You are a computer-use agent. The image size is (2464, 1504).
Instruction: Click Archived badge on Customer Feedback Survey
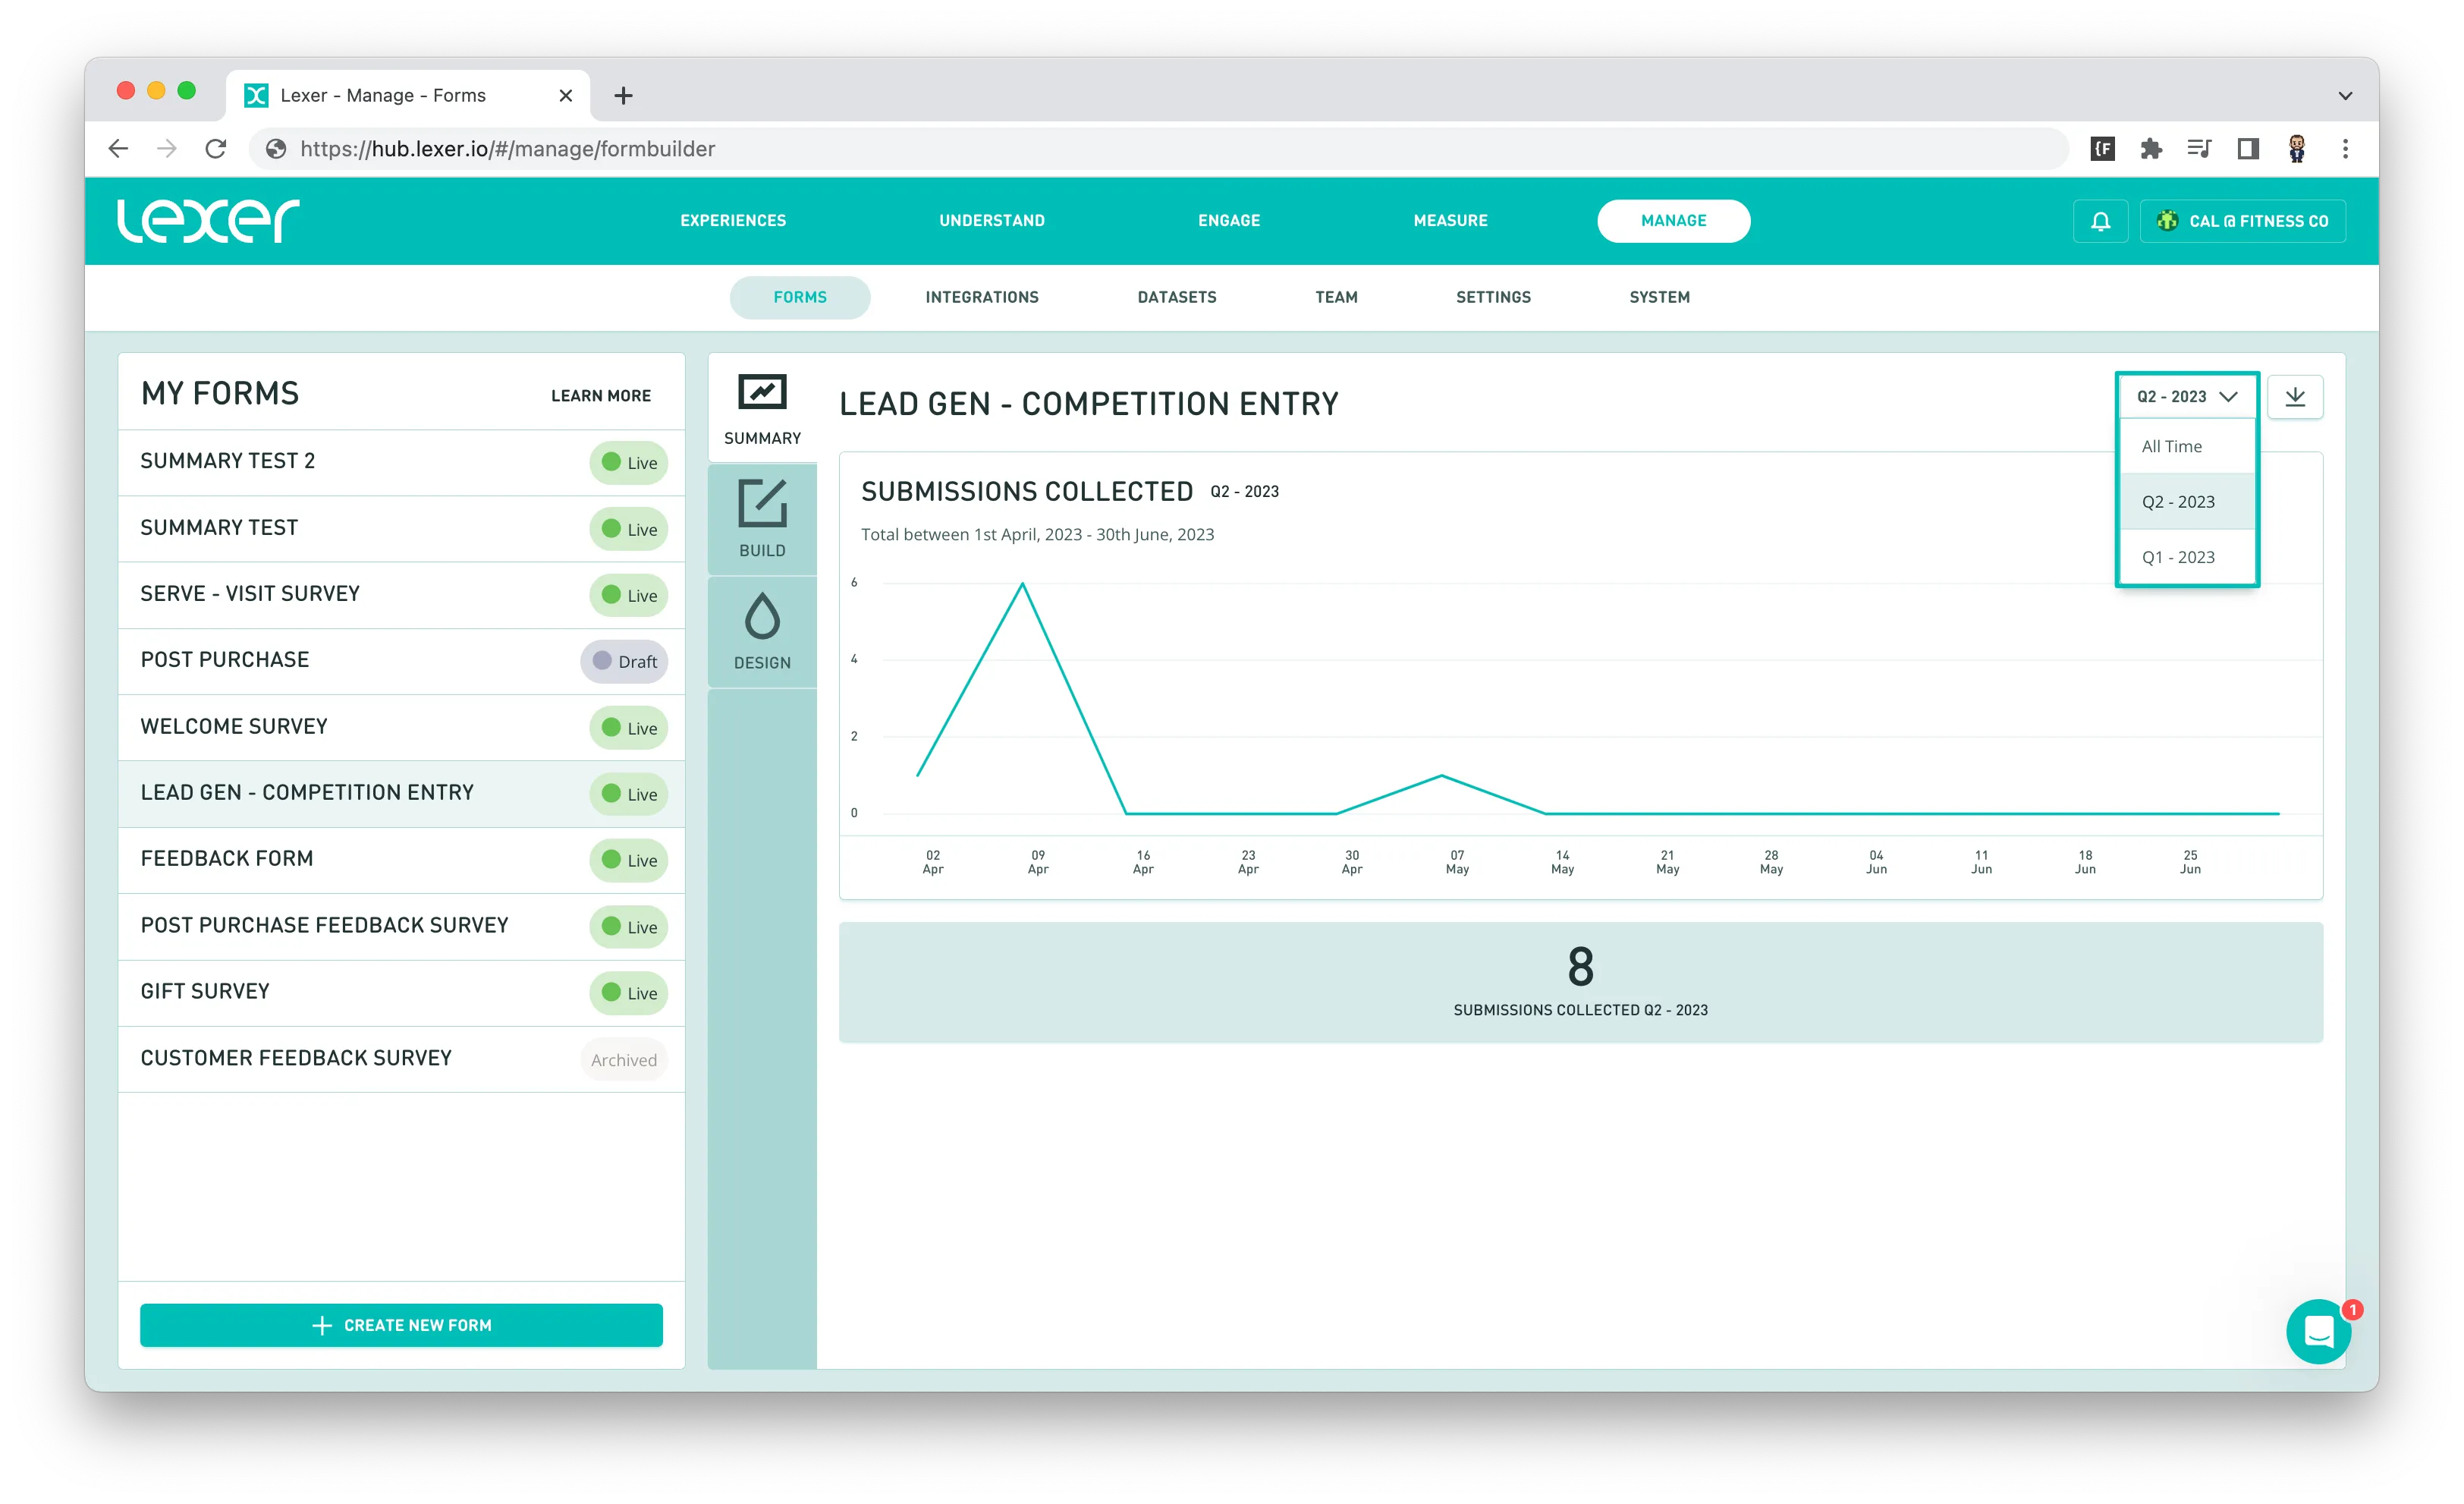click(623, 1059)
